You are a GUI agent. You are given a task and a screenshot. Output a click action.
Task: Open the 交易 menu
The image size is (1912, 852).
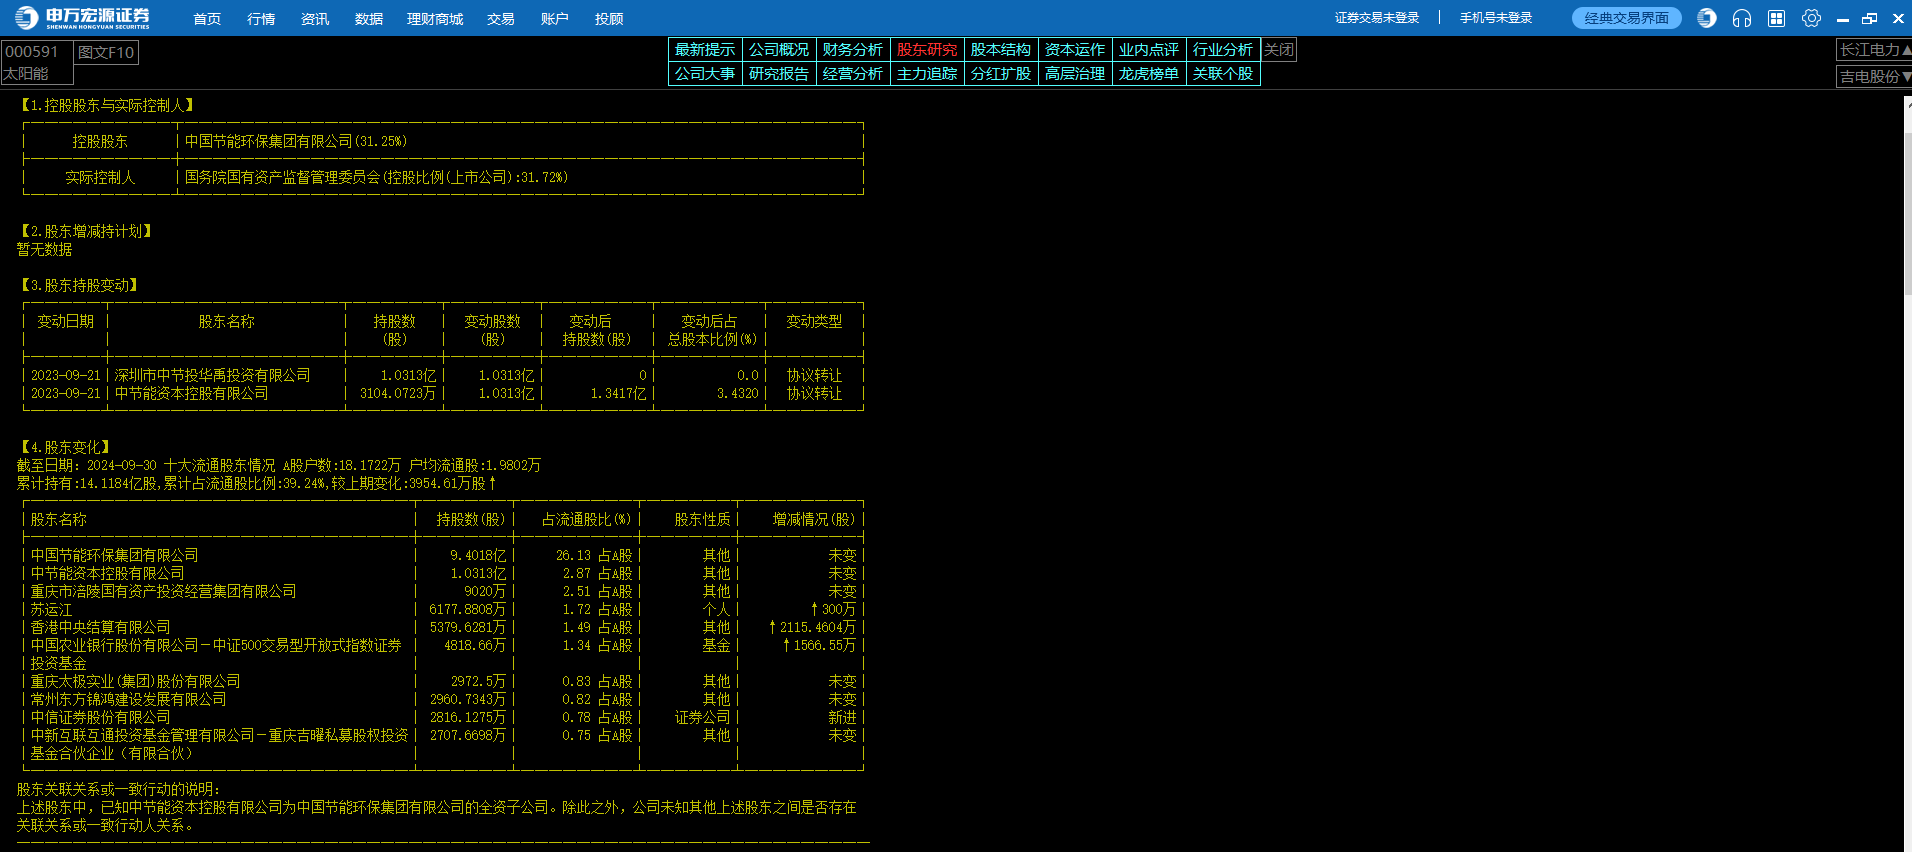501,19
